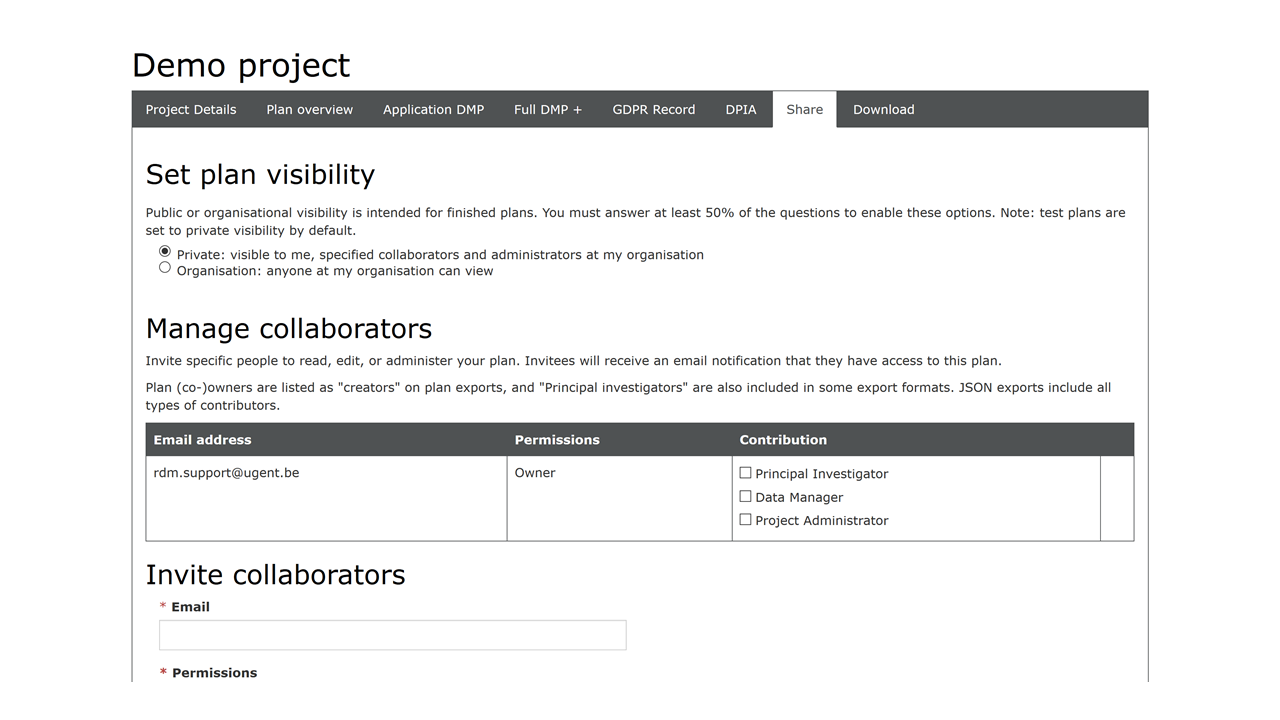Switch to the Plan overview tab
The width and height of the screenshot is (1280, 720).
(309, 110)
